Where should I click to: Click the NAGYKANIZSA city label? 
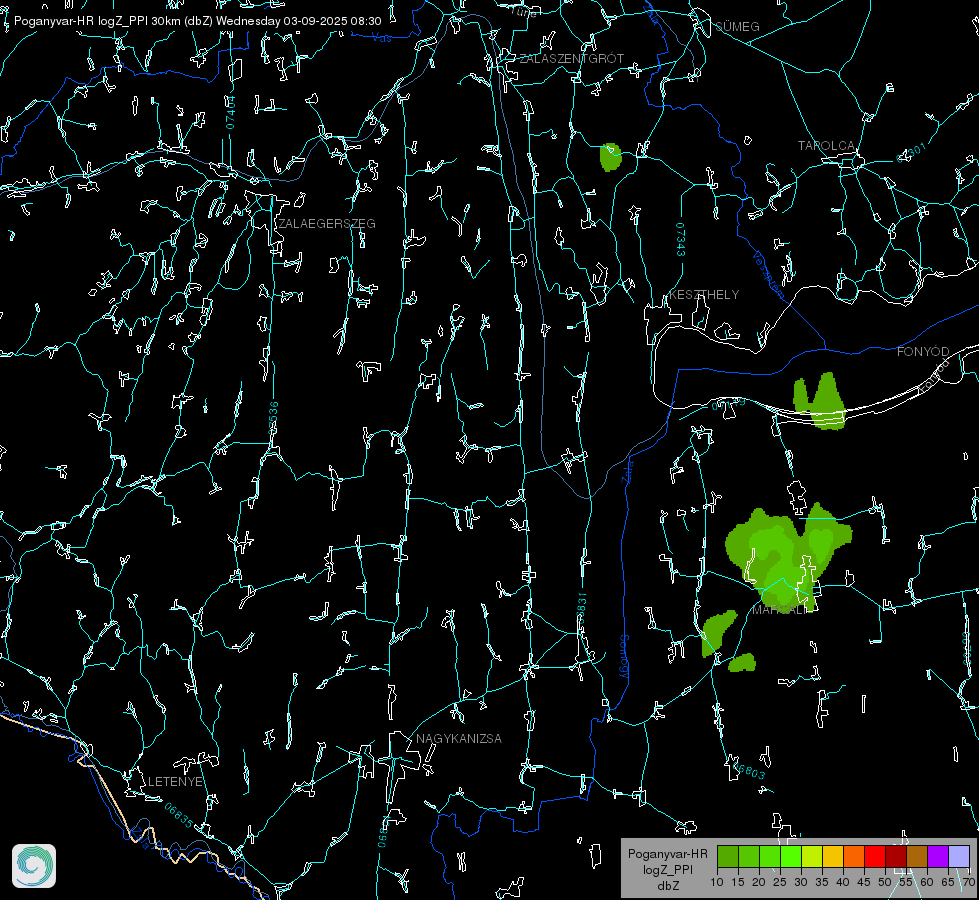pyautogui.click(x=459, y=738)
